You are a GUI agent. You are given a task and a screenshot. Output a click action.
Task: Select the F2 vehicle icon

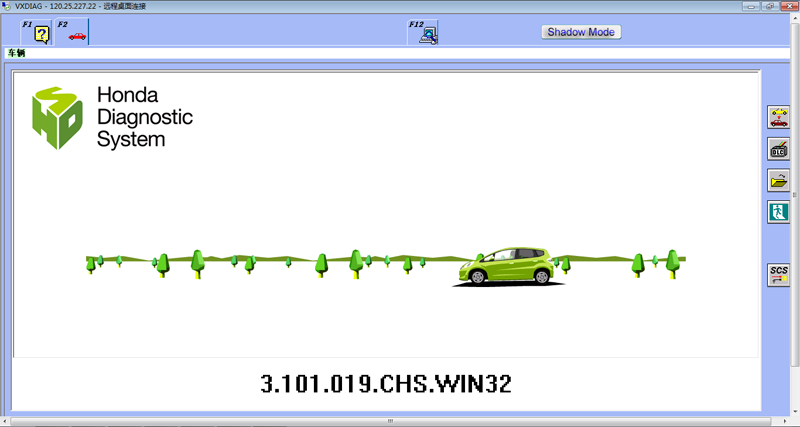point(72,32)
